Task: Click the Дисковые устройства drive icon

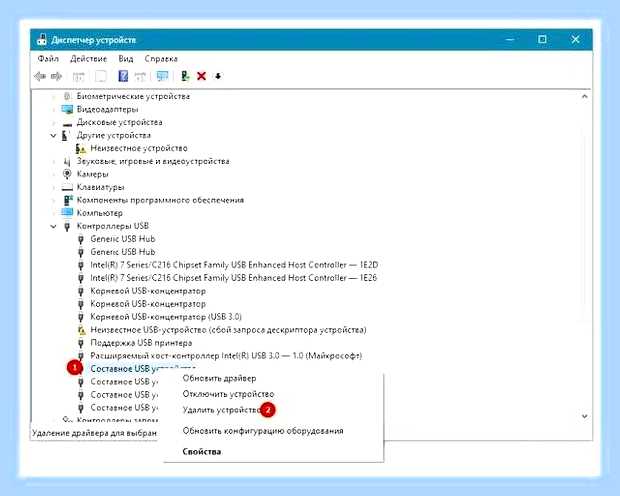Action: pyautogui.click(x=67, y=123)
